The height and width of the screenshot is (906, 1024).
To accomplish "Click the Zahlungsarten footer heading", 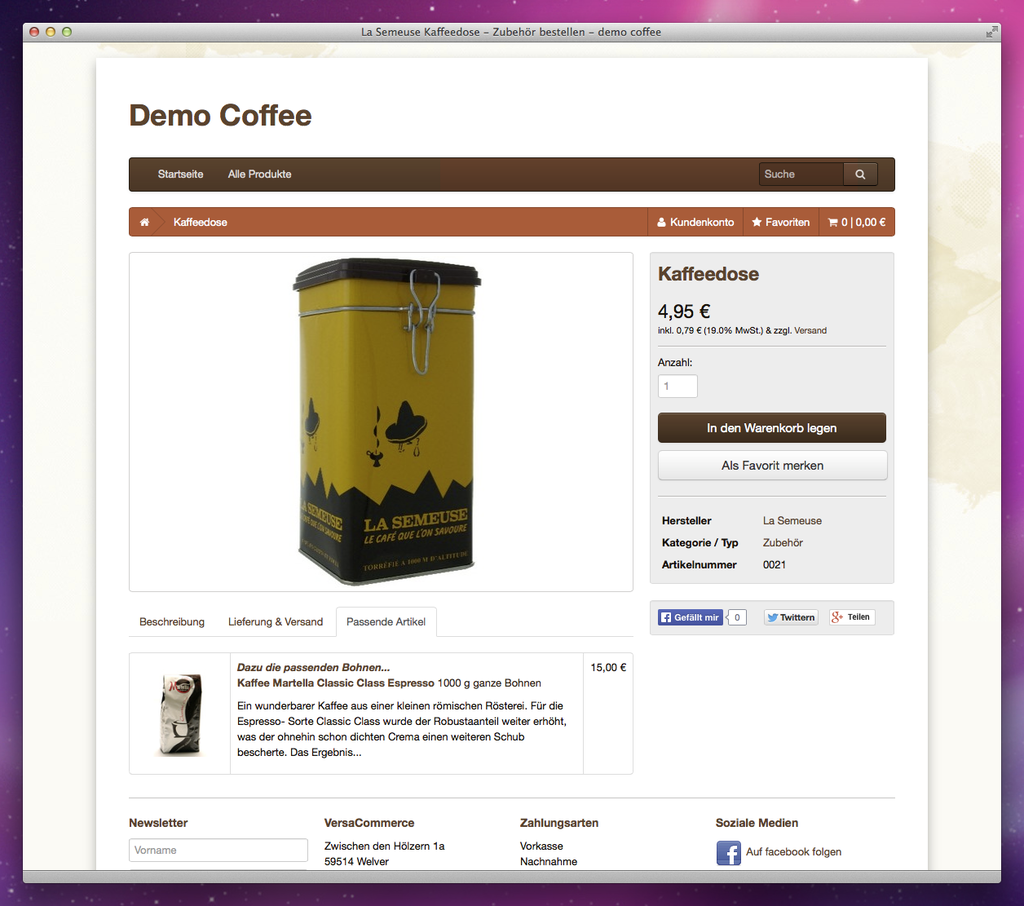I will [x=559, y=823].
